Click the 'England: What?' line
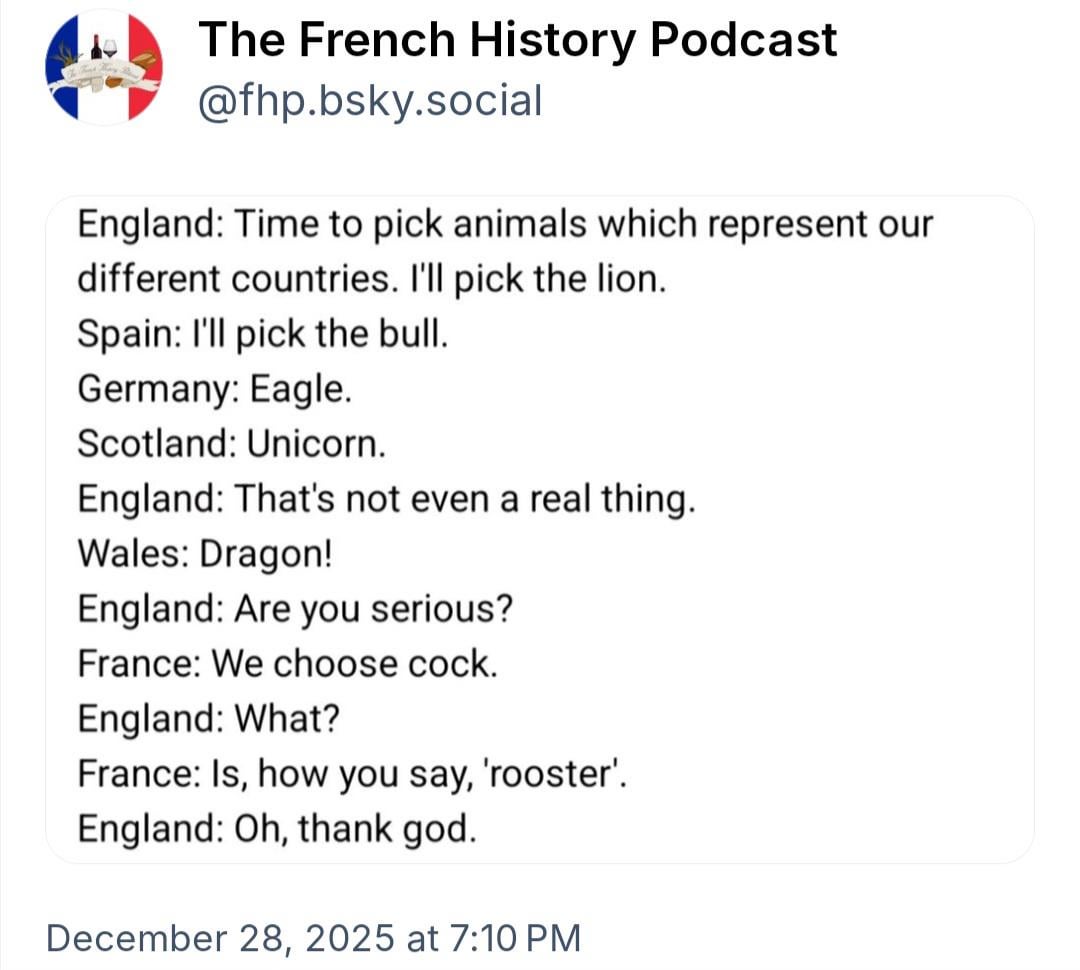 point(208,717)
